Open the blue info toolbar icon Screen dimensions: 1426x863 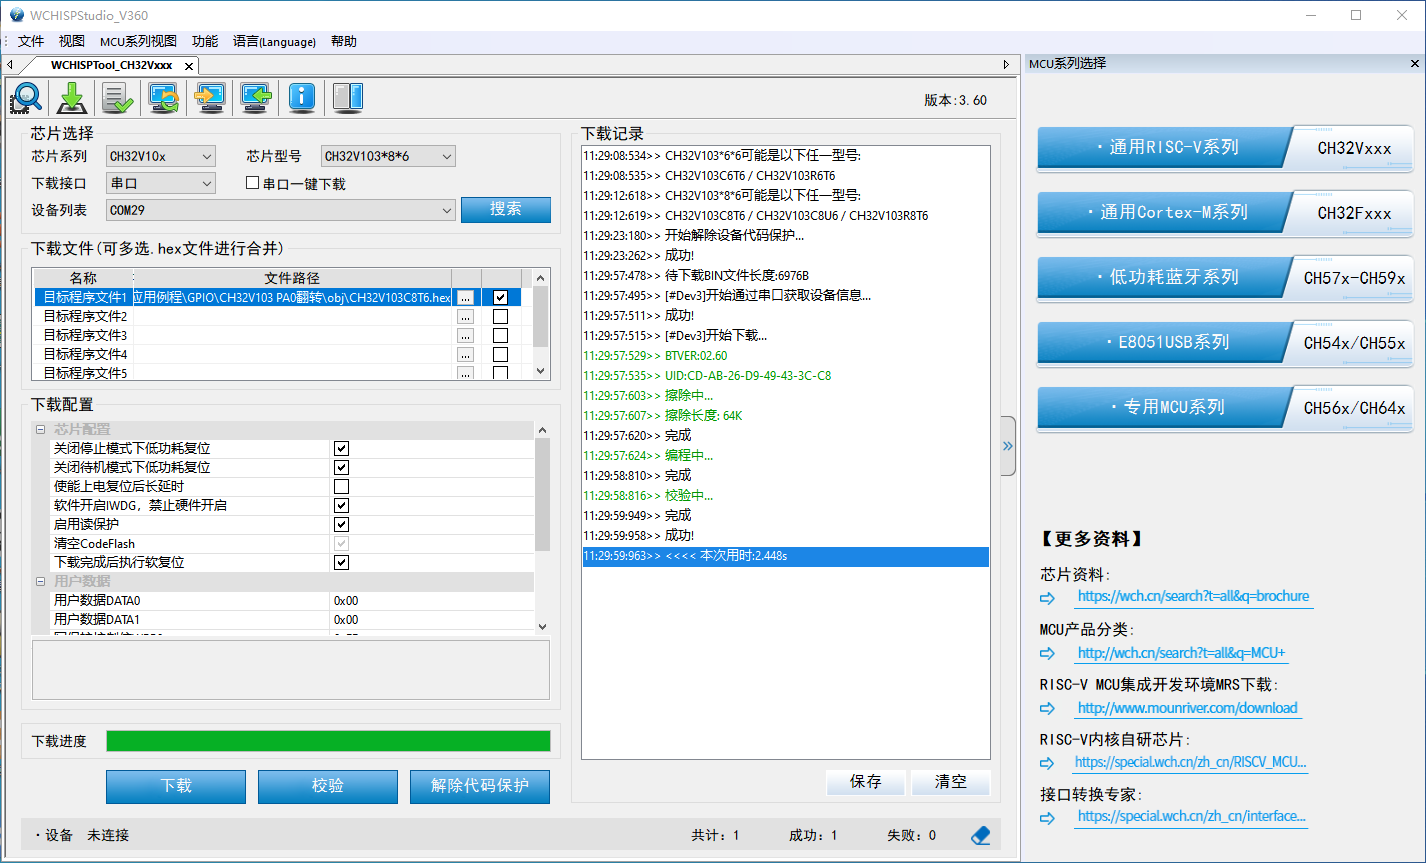pos(302,97)
